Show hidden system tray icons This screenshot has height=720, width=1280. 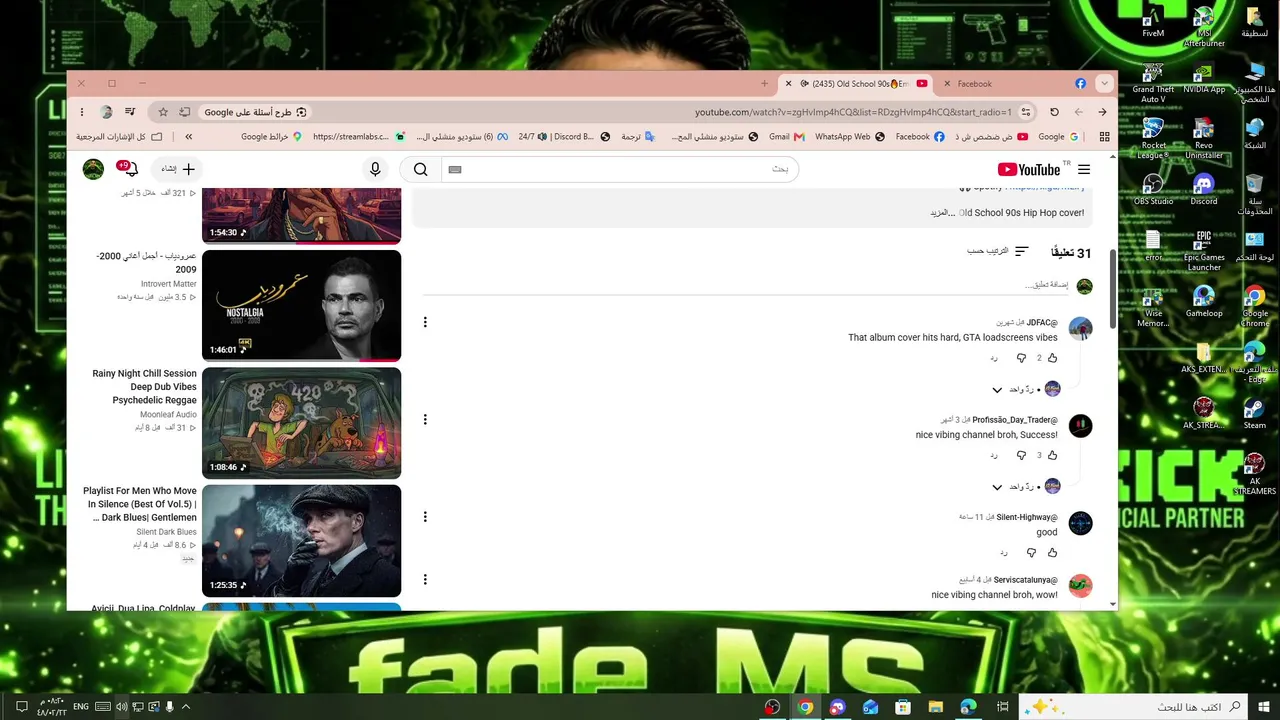click(x=186, y=707)
